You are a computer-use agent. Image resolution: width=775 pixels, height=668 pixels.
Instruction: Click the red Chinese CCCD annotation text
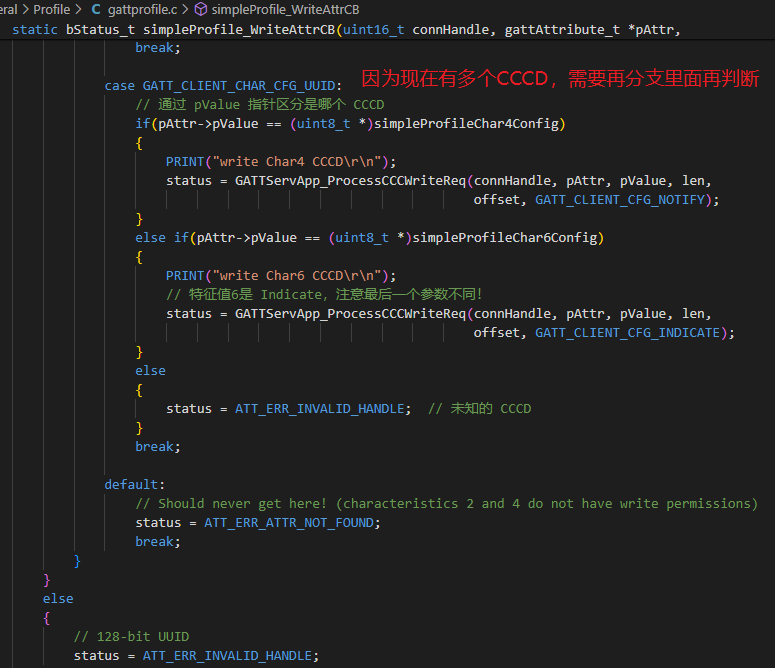click(x=560, y=78)
